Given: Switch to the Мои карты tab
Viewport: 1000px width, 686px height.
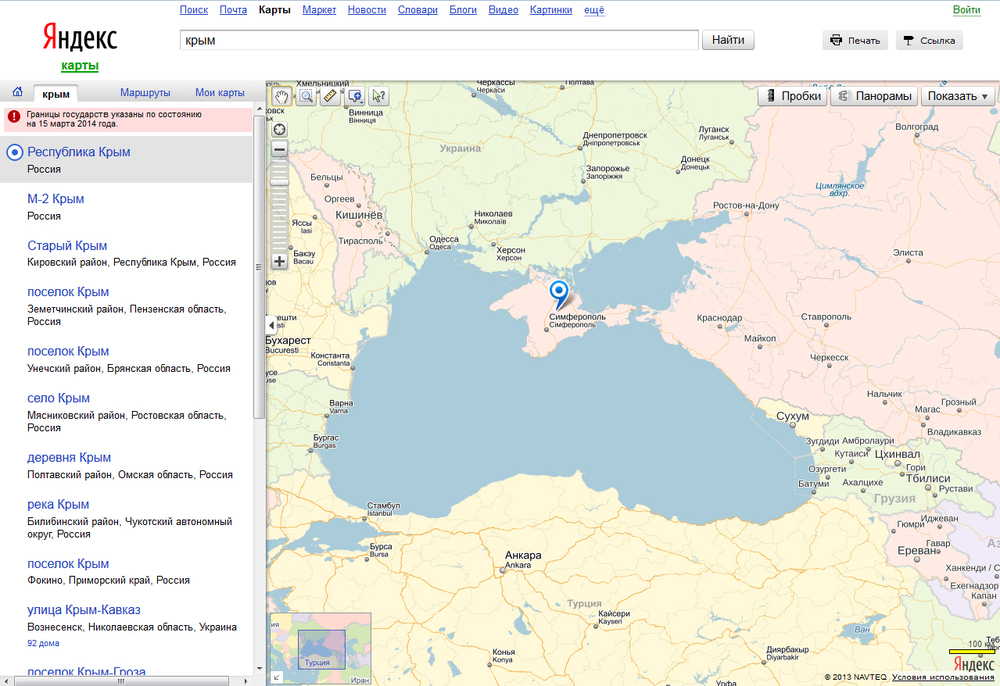Looking at the screenshot, I should [x=220, y=93].
